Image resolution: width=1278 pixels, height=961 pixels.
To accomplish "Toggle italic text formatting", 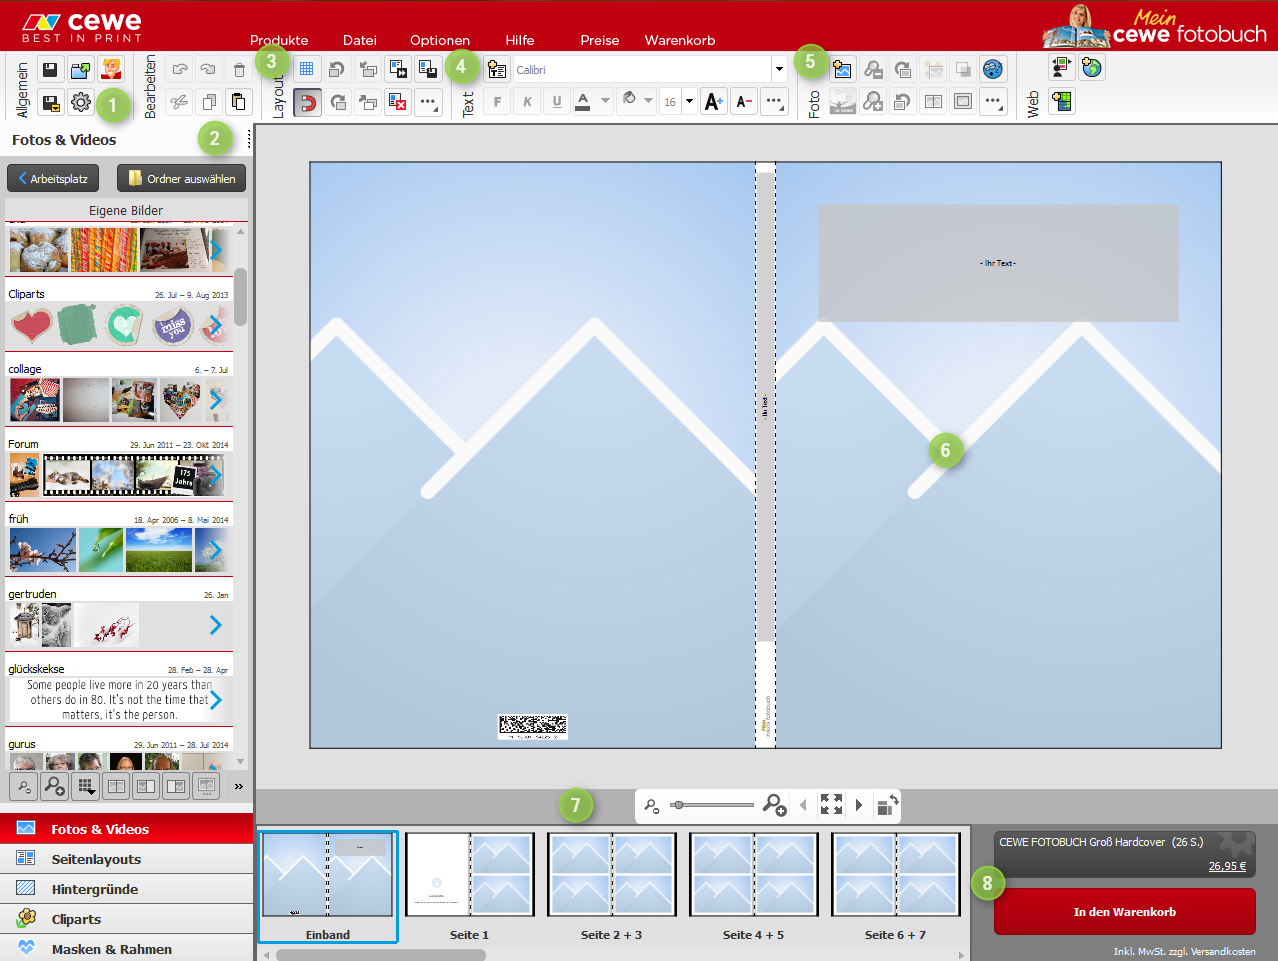I will (x=527, y=101).
